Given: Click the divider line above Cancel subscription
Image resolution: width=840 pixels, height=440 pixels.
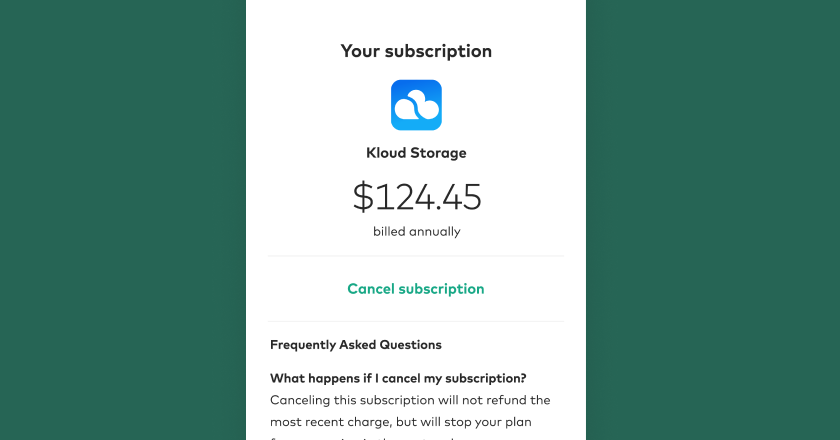Looking at the screenshot, I should [x=416, y=256].
